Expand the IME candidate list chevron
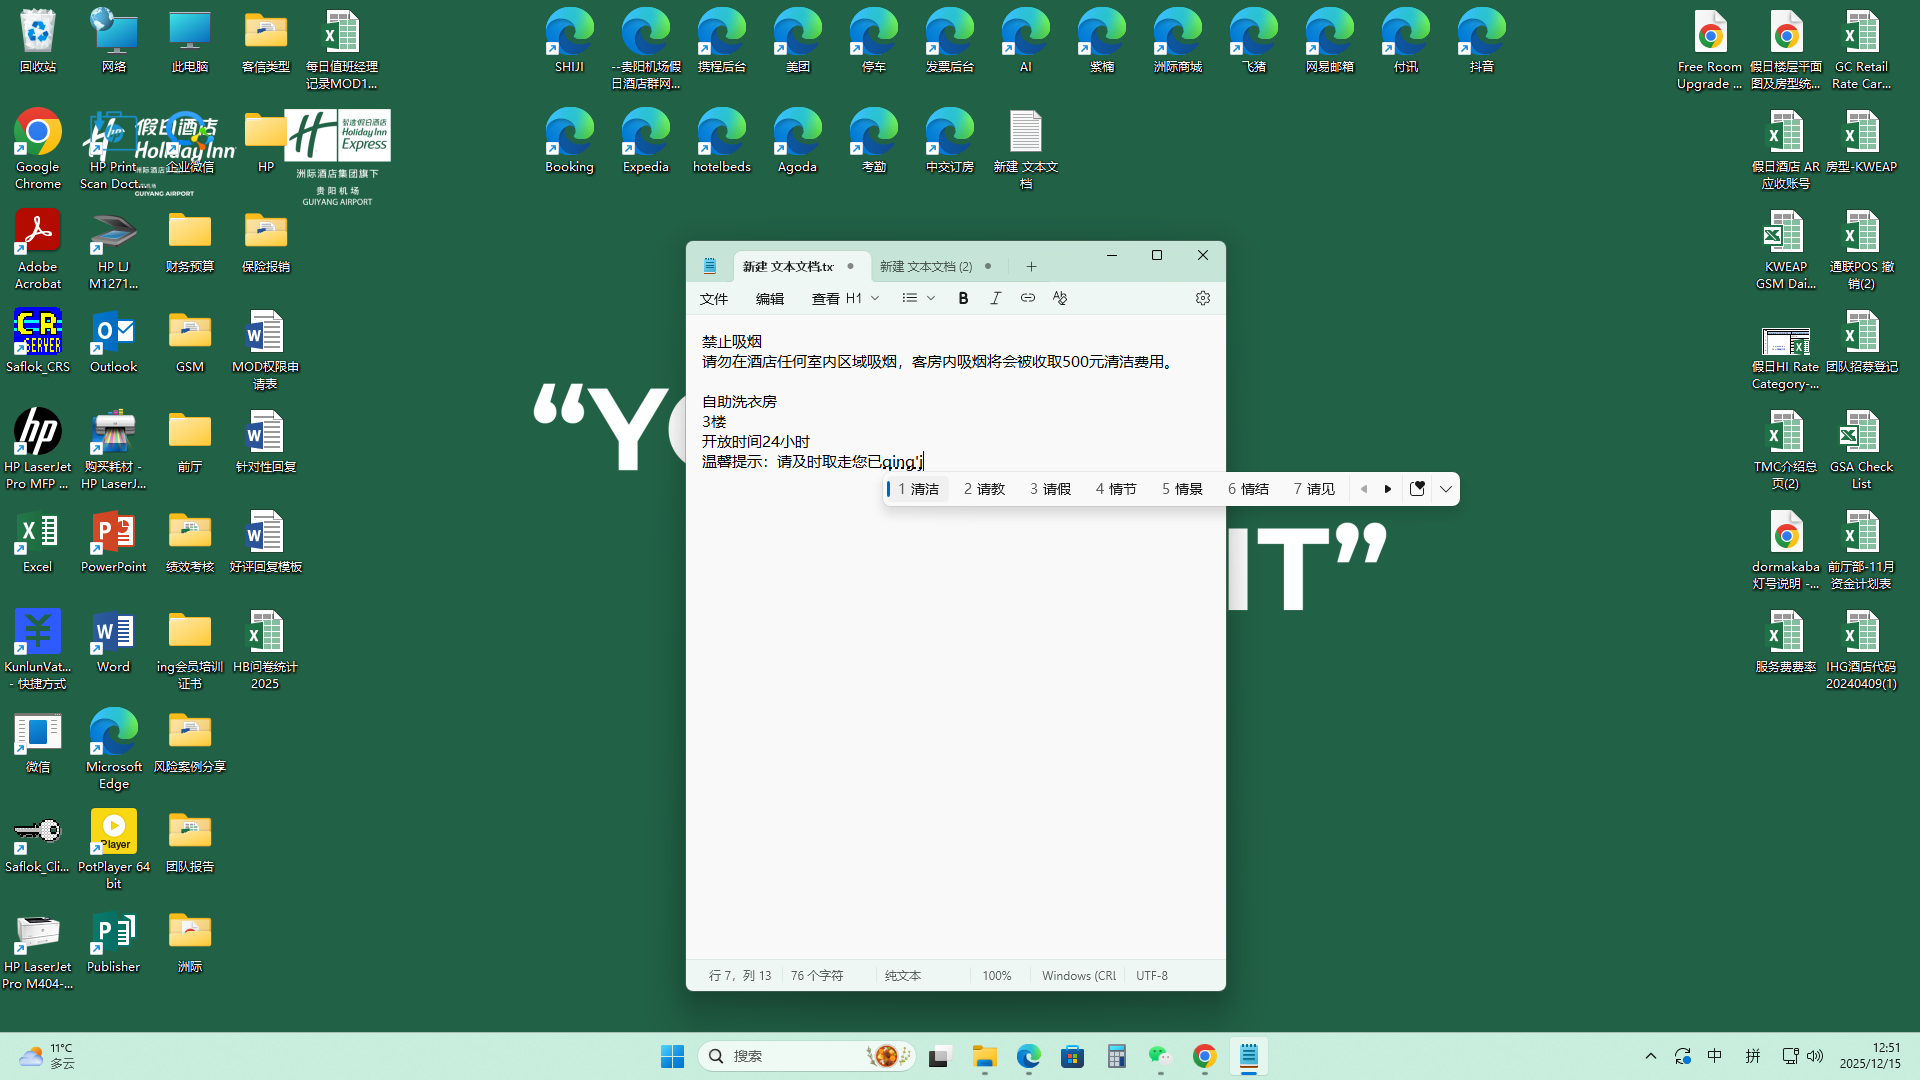 pyautogui.click(x=1445, y=489)
